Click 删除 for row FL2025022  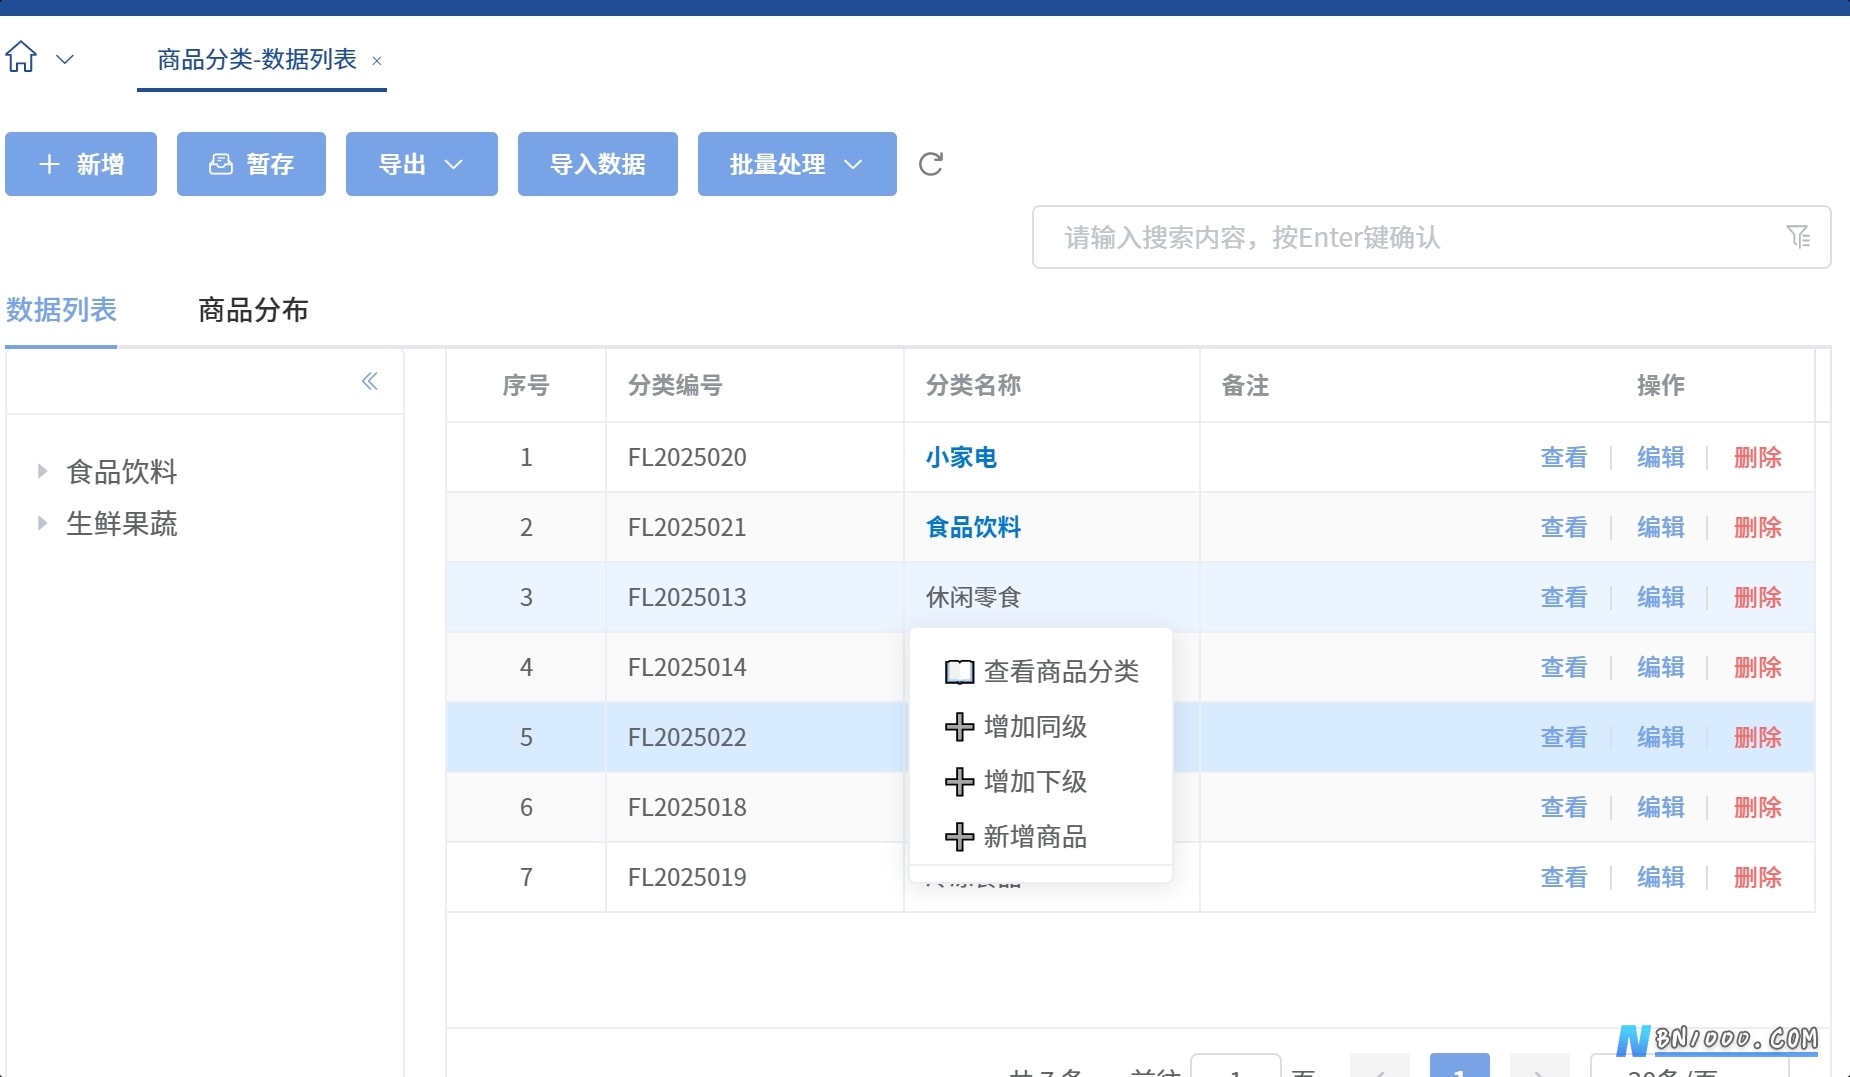click(x=1758, y=737)
